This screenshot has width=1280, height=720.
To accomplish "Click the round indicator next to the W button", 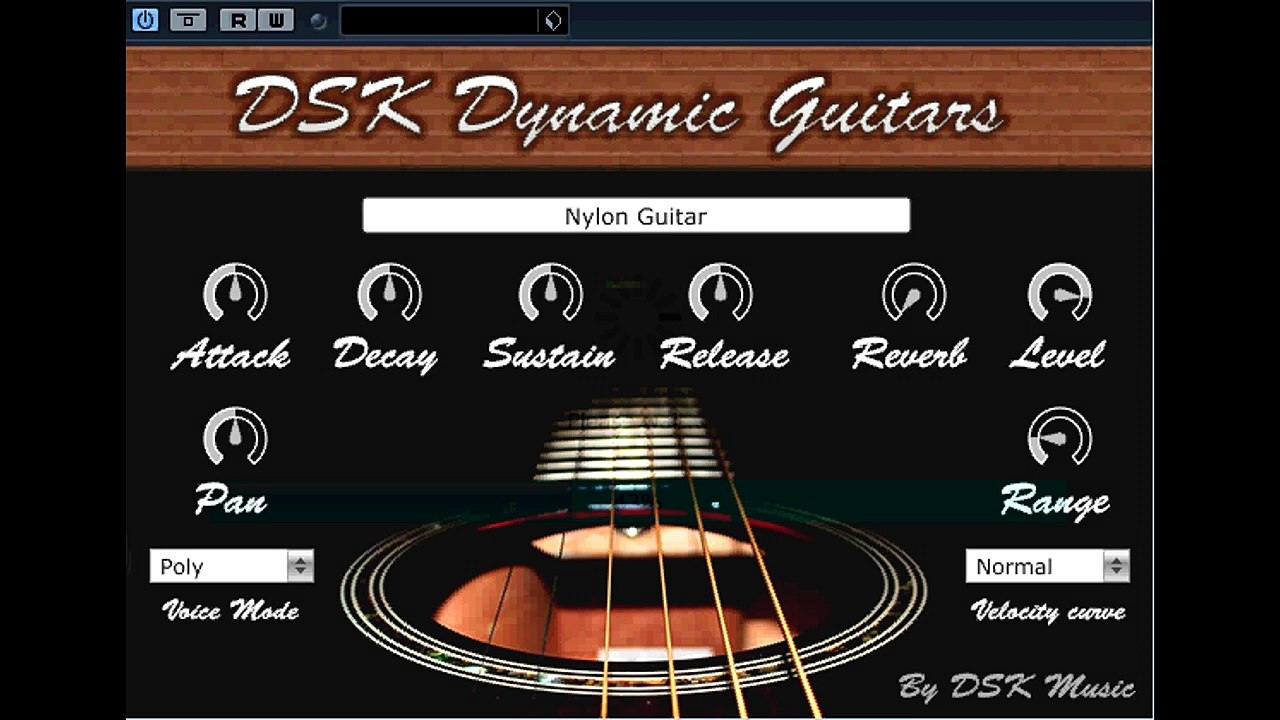I will coord(319,21).
